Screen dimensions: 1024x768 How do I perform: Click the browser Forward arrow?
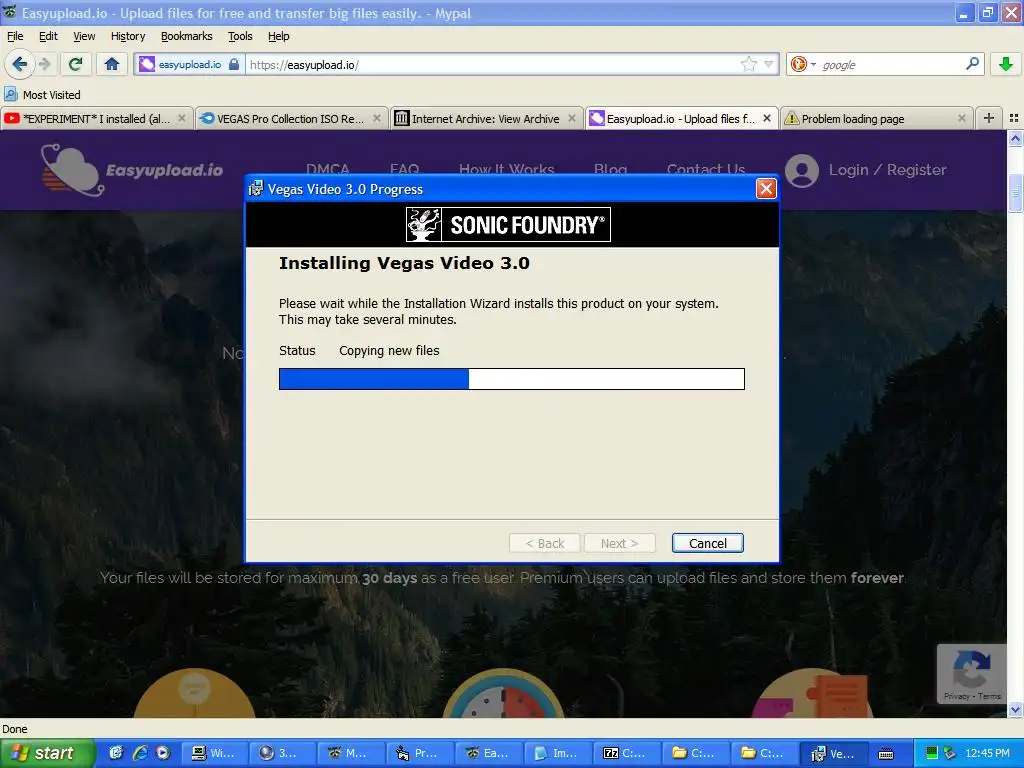tap(44, 64)
